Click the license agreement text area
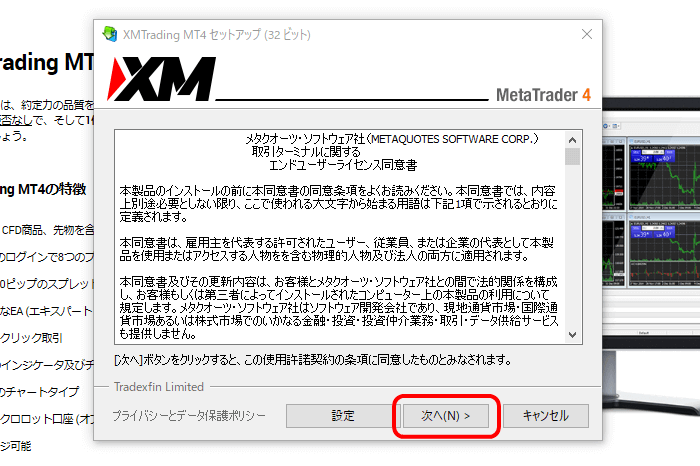This screenshot has width=700, height=466. pos(339,237)
